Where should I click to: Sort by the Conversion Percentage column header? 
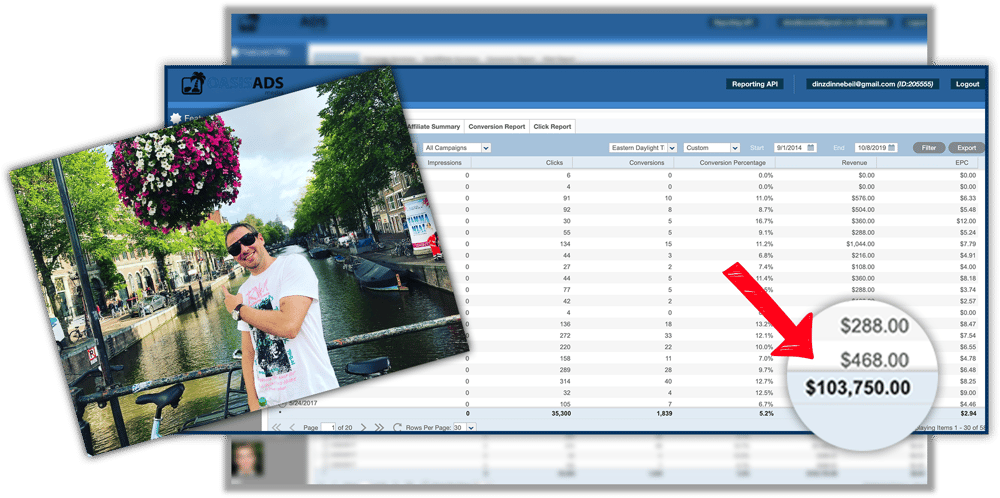(x=732, y=163)
